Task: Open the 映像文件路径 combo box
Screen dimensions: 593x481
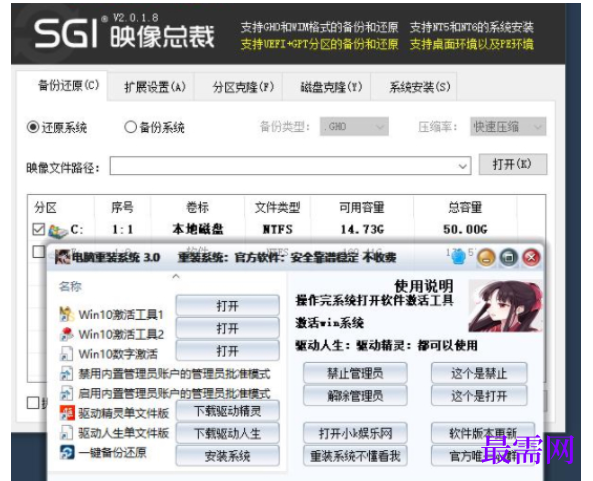Action: point(290,166)
